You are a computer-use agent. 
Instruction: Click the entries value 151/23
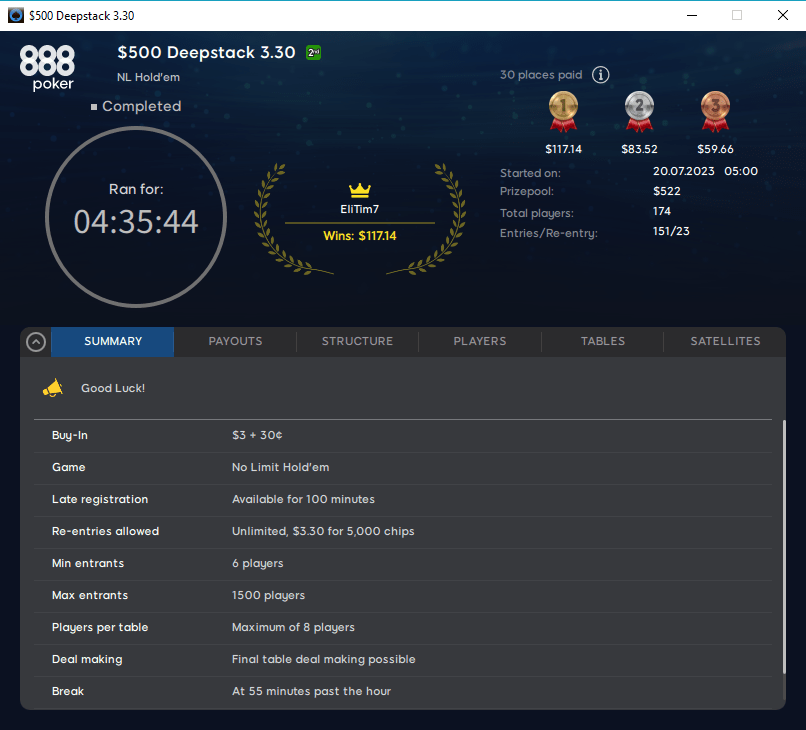click(671, 231)
